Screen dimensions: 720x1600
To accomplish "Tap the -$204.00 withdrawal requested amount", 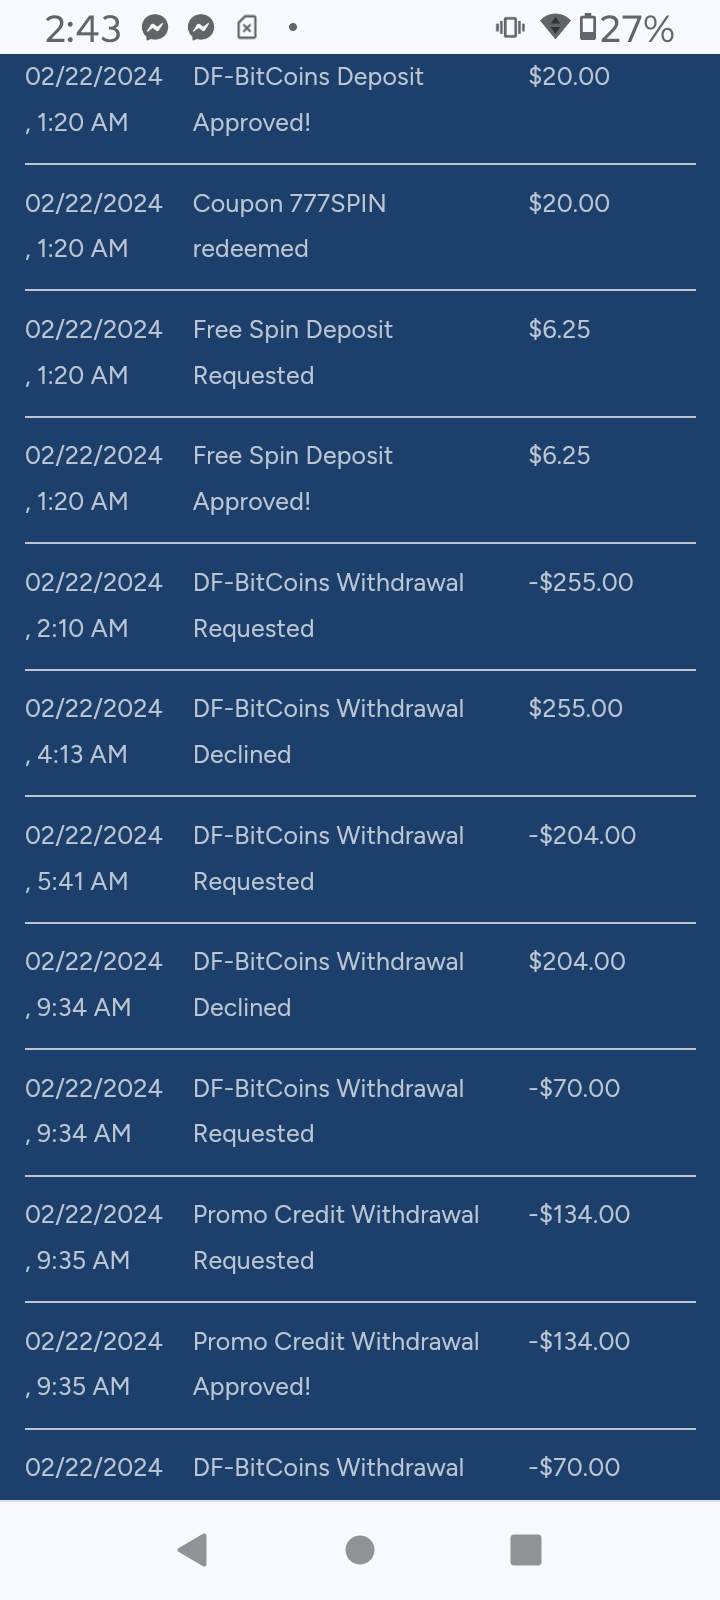I will (x=582, y=835).
